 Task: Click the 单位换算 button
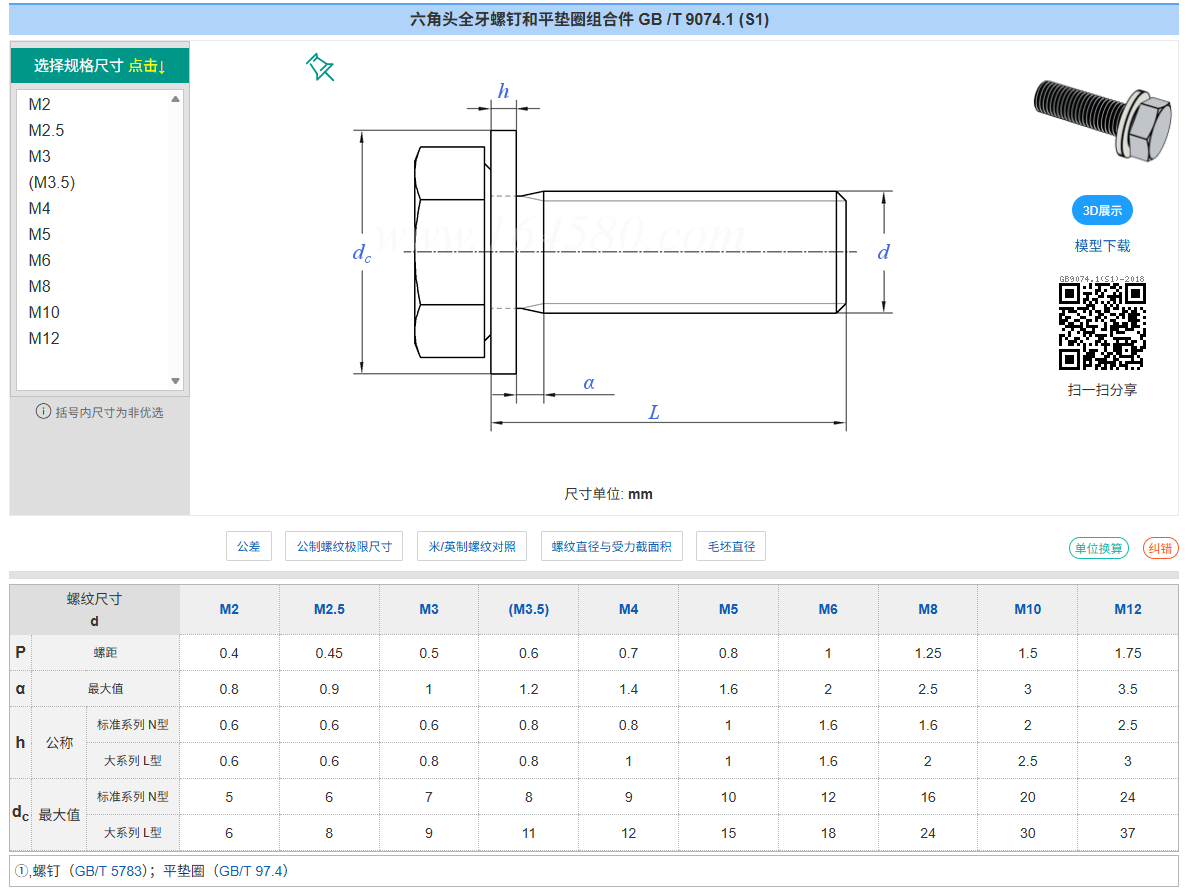point(1099,548)
